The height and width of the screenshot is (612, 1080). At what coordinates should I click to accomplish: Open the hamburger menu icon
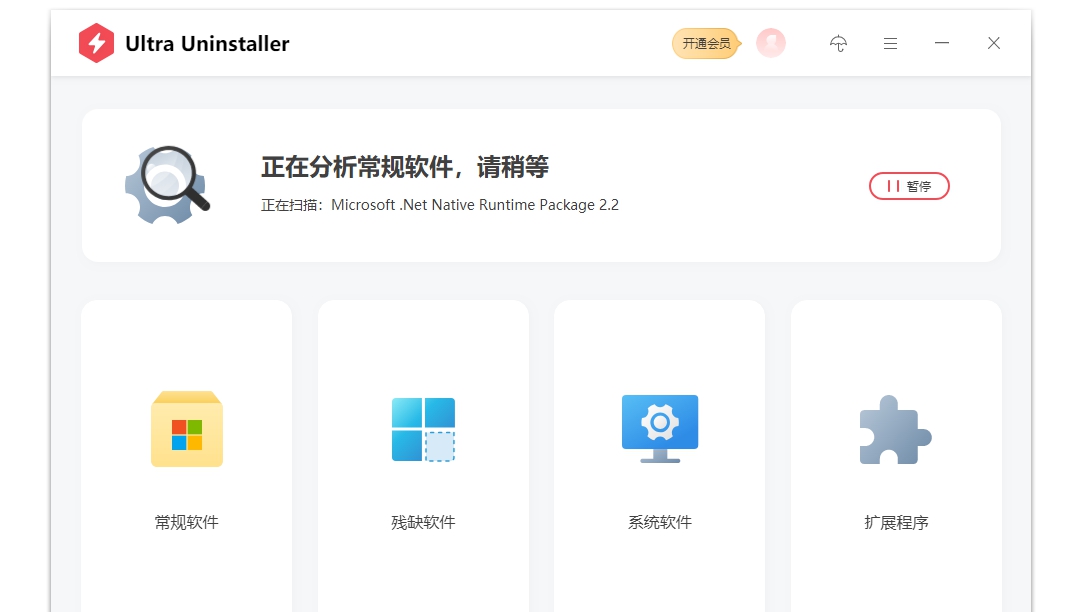pyautogui.click(x=890, y=43)
